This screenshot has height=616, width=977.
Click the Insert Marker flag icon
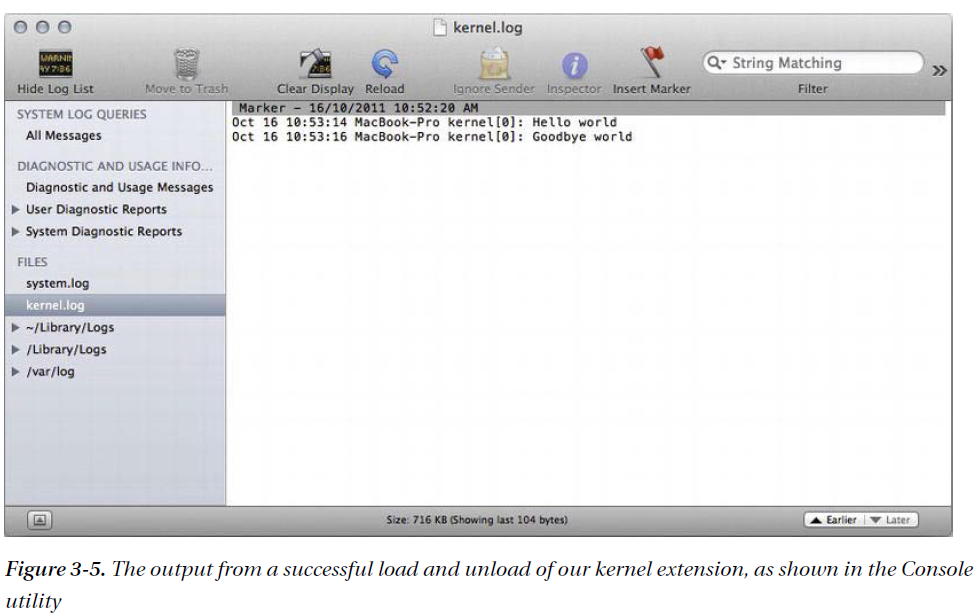click(x=652, y=63)
